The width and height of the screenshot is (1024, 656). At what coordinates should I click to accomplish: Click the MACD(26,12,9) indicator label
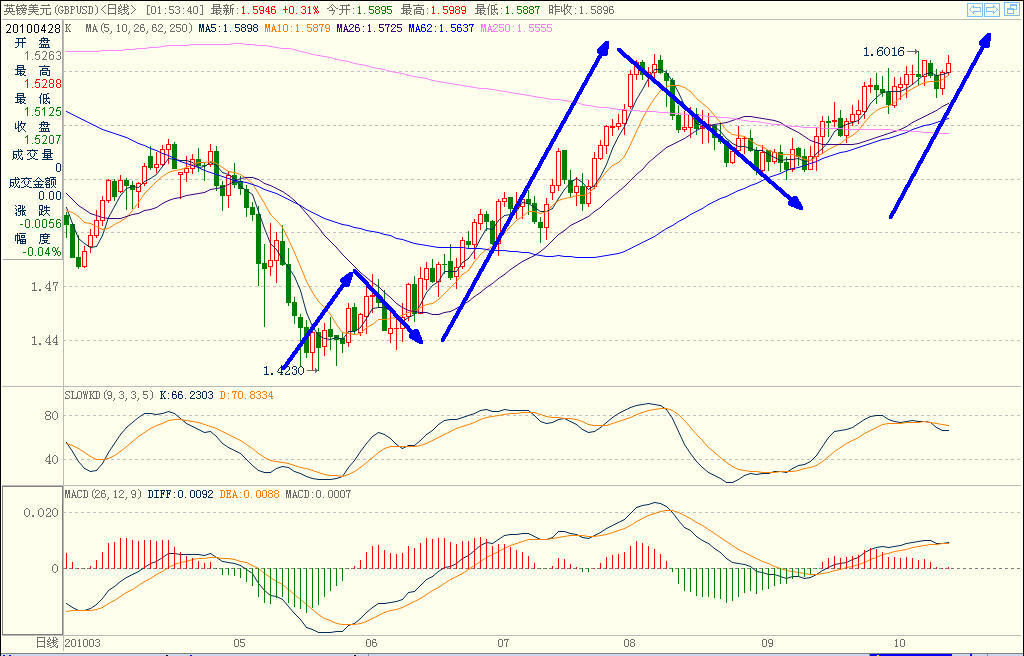click(103, 495)
